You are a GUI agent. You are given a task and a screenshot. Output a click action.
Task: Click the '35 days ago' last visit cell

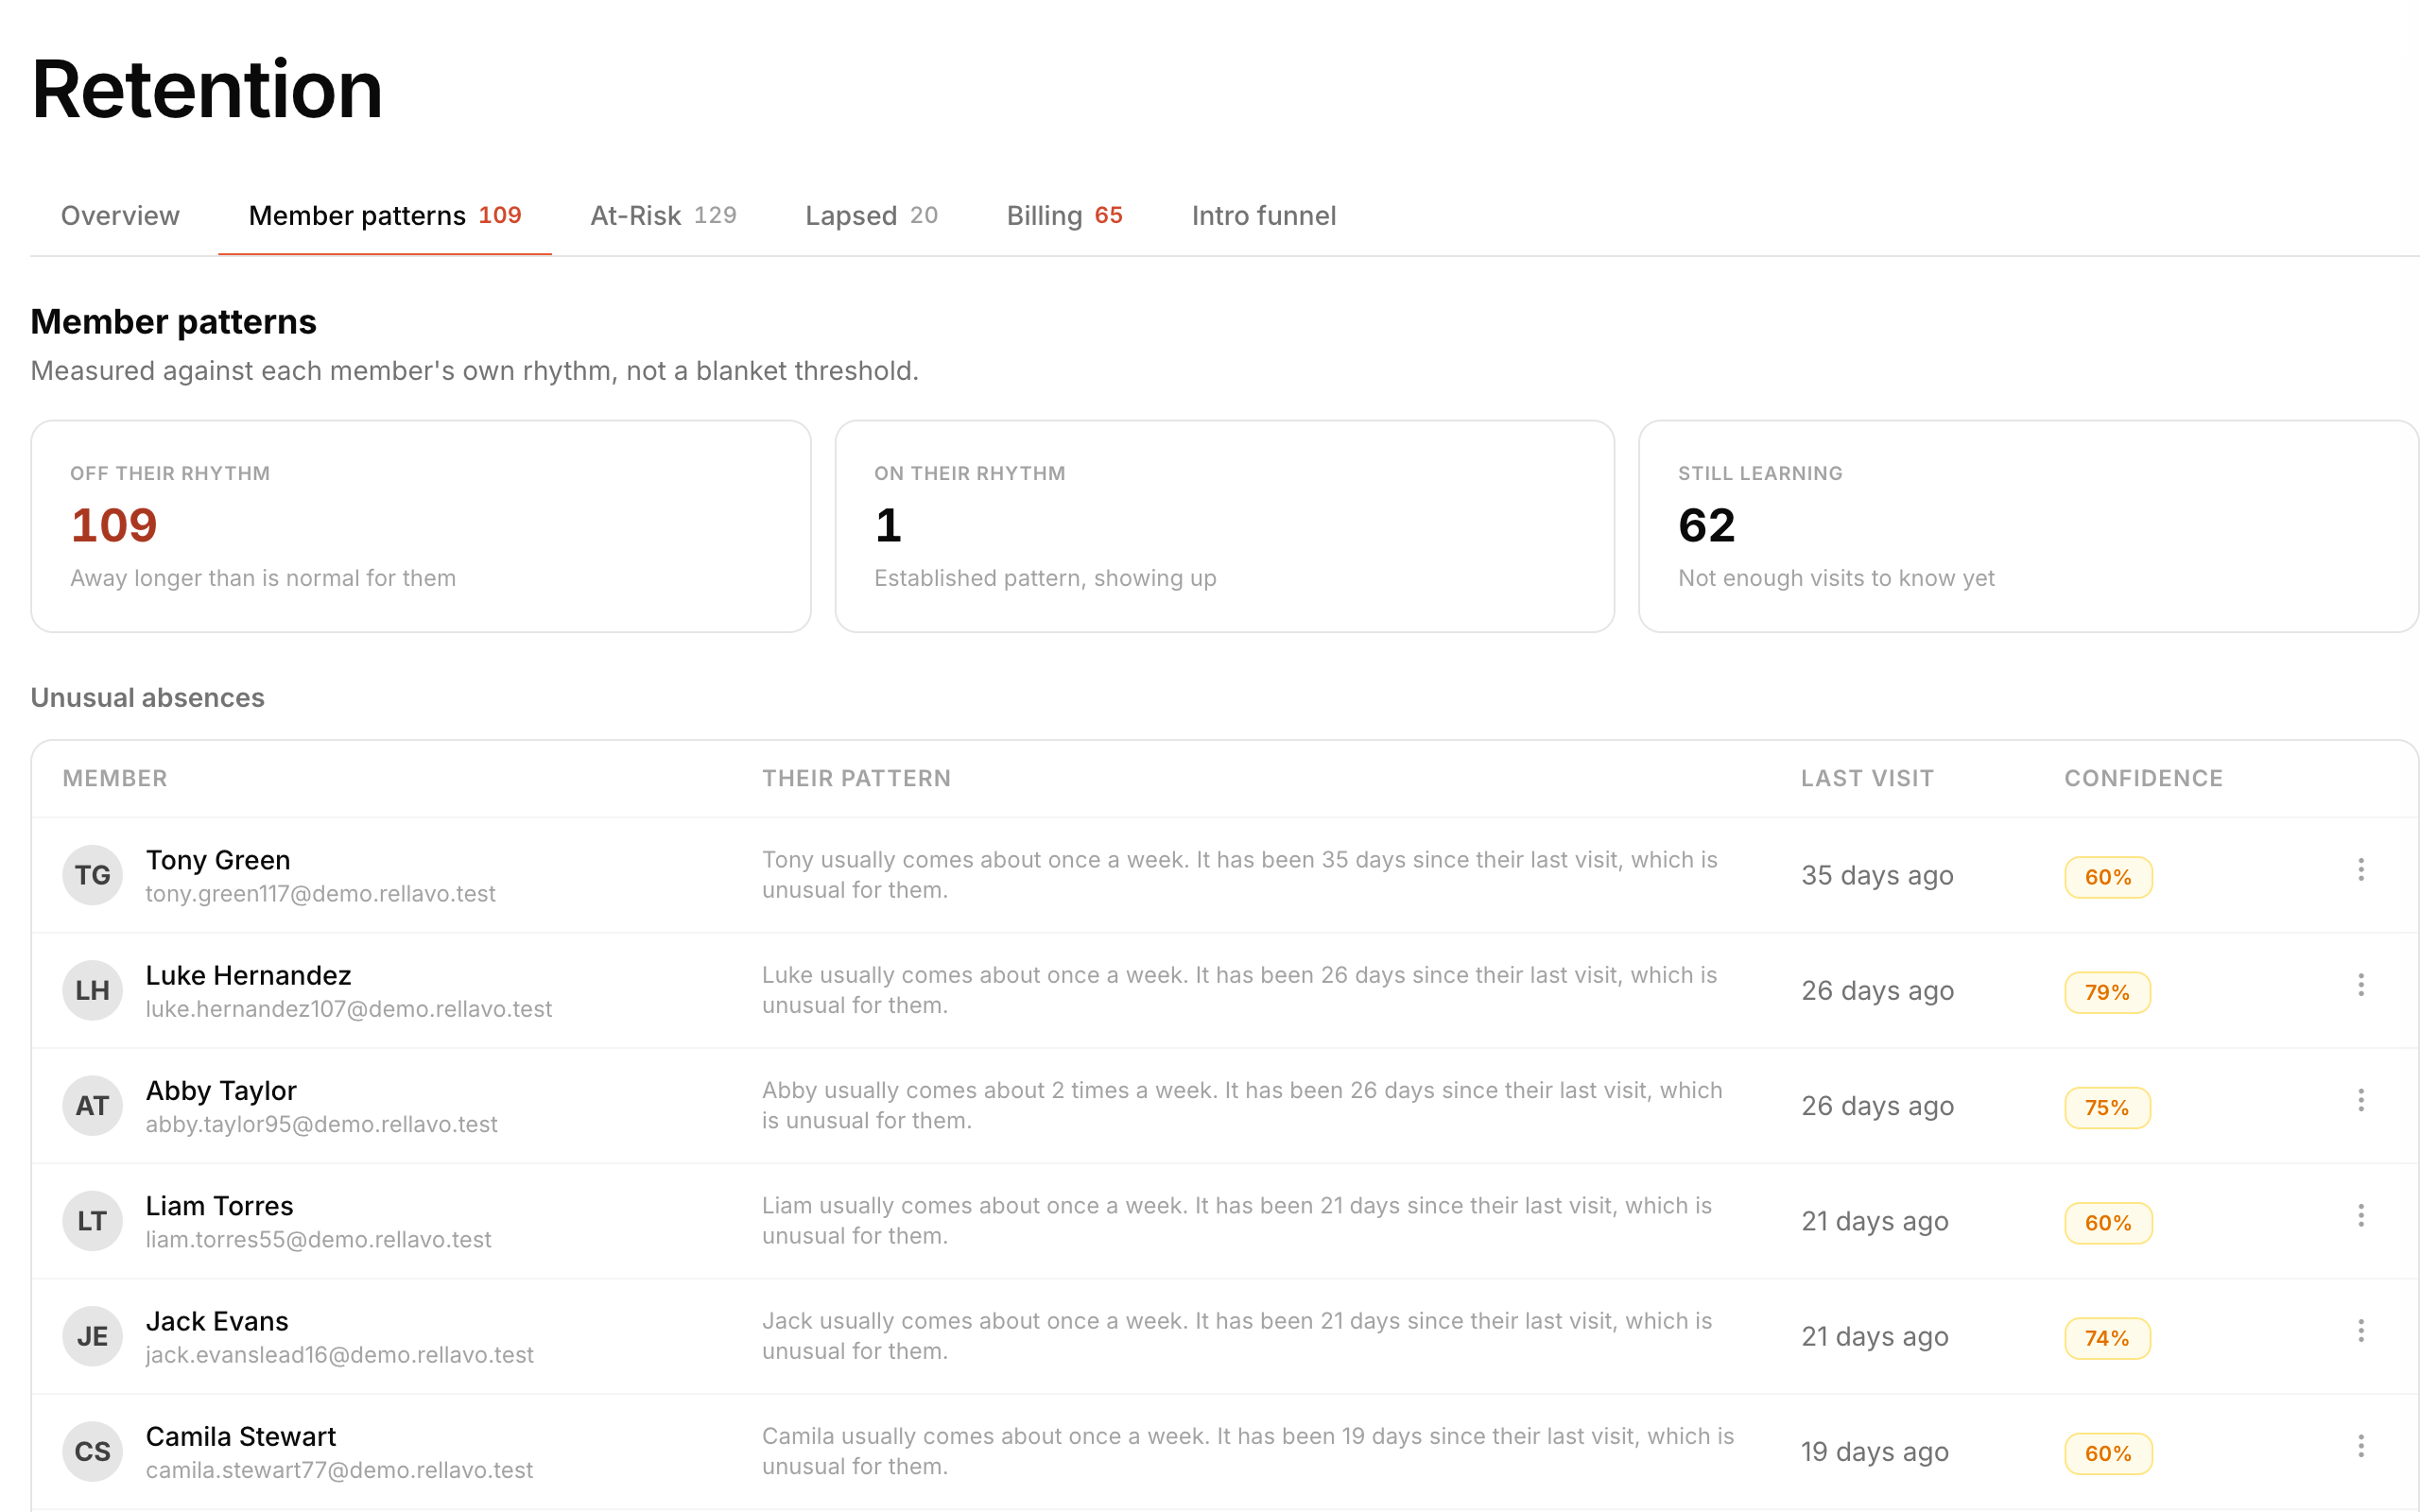1877,875
